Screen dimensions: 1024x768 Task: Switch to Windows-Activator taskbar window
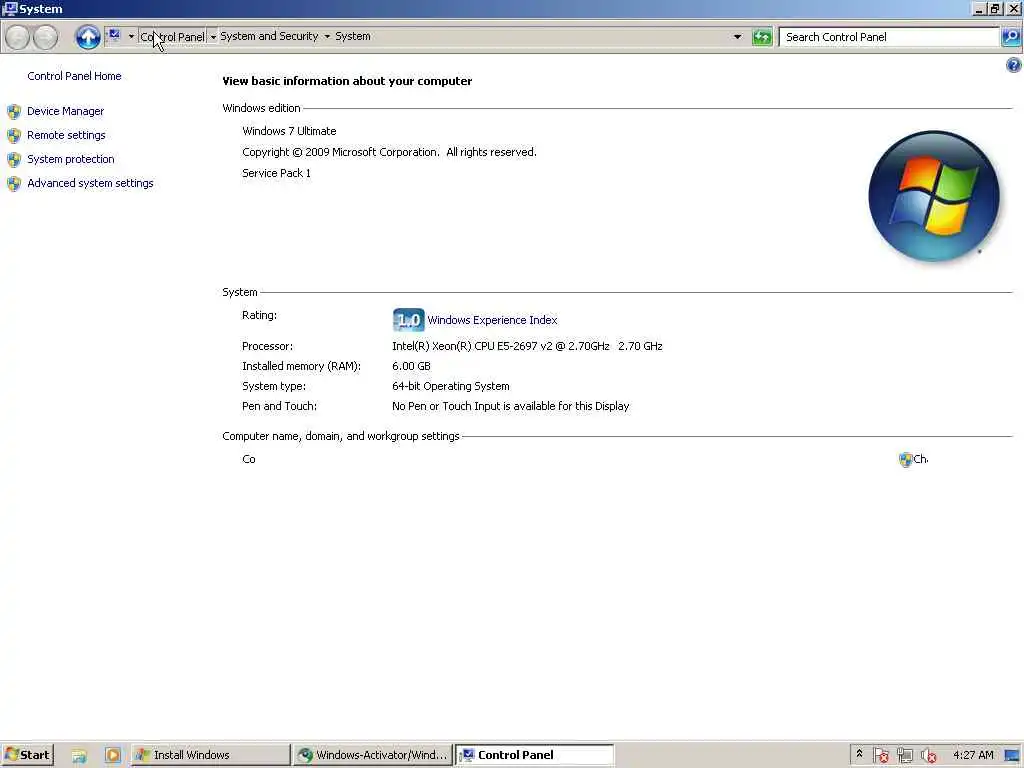click(x=372, y=755)
